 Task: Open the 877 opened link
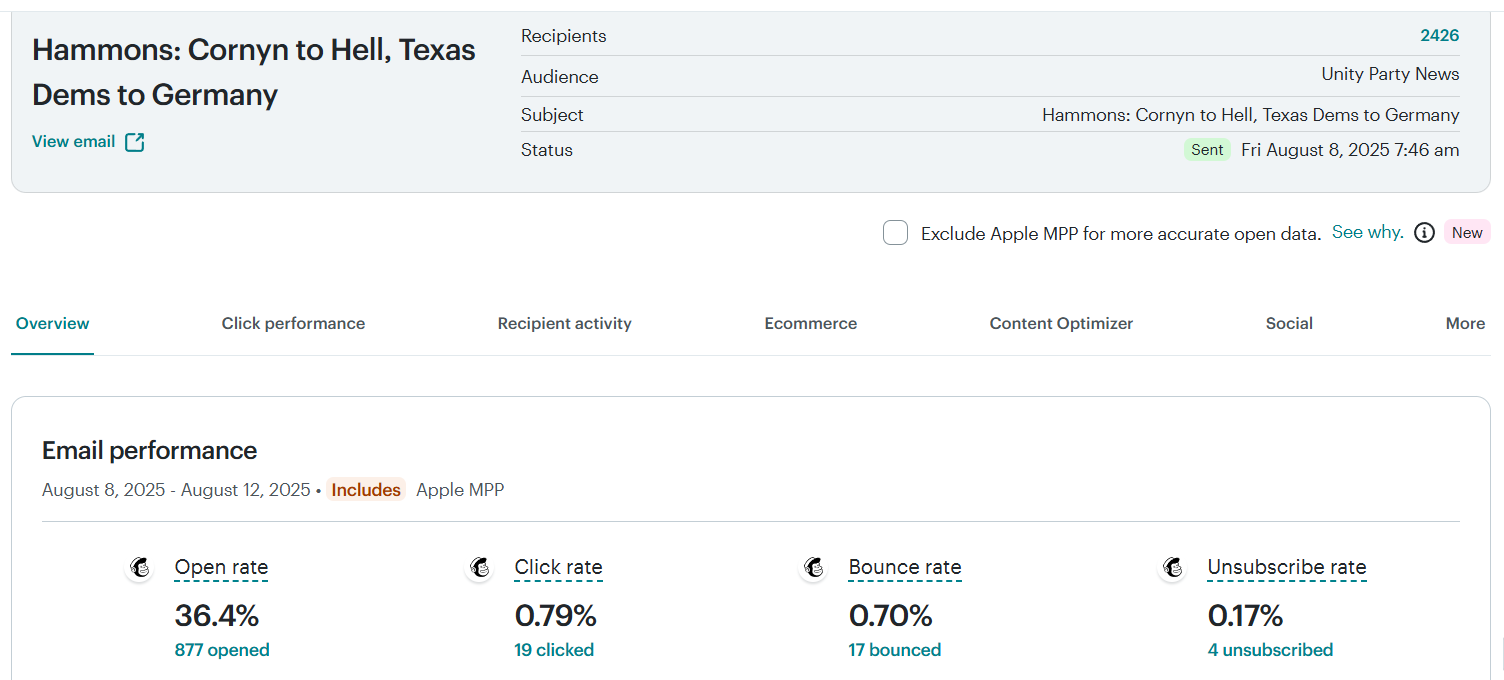(x=222, y=650)
